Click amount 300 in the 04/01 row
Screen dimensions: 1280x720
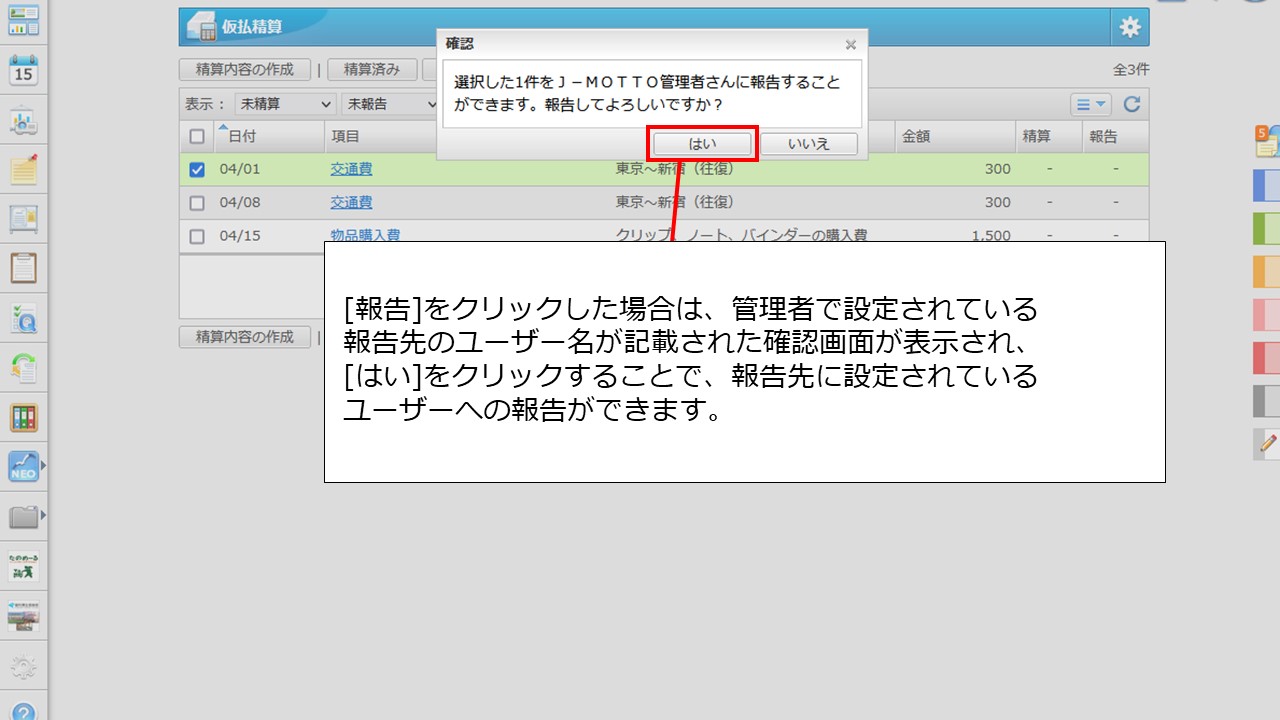(x=997, y=170)
